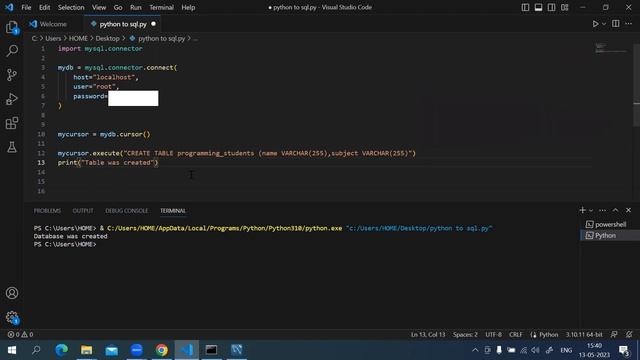Add a new terminal with plus icon
The width and height of the screenshot is (640, 360).
click(582, 210)
